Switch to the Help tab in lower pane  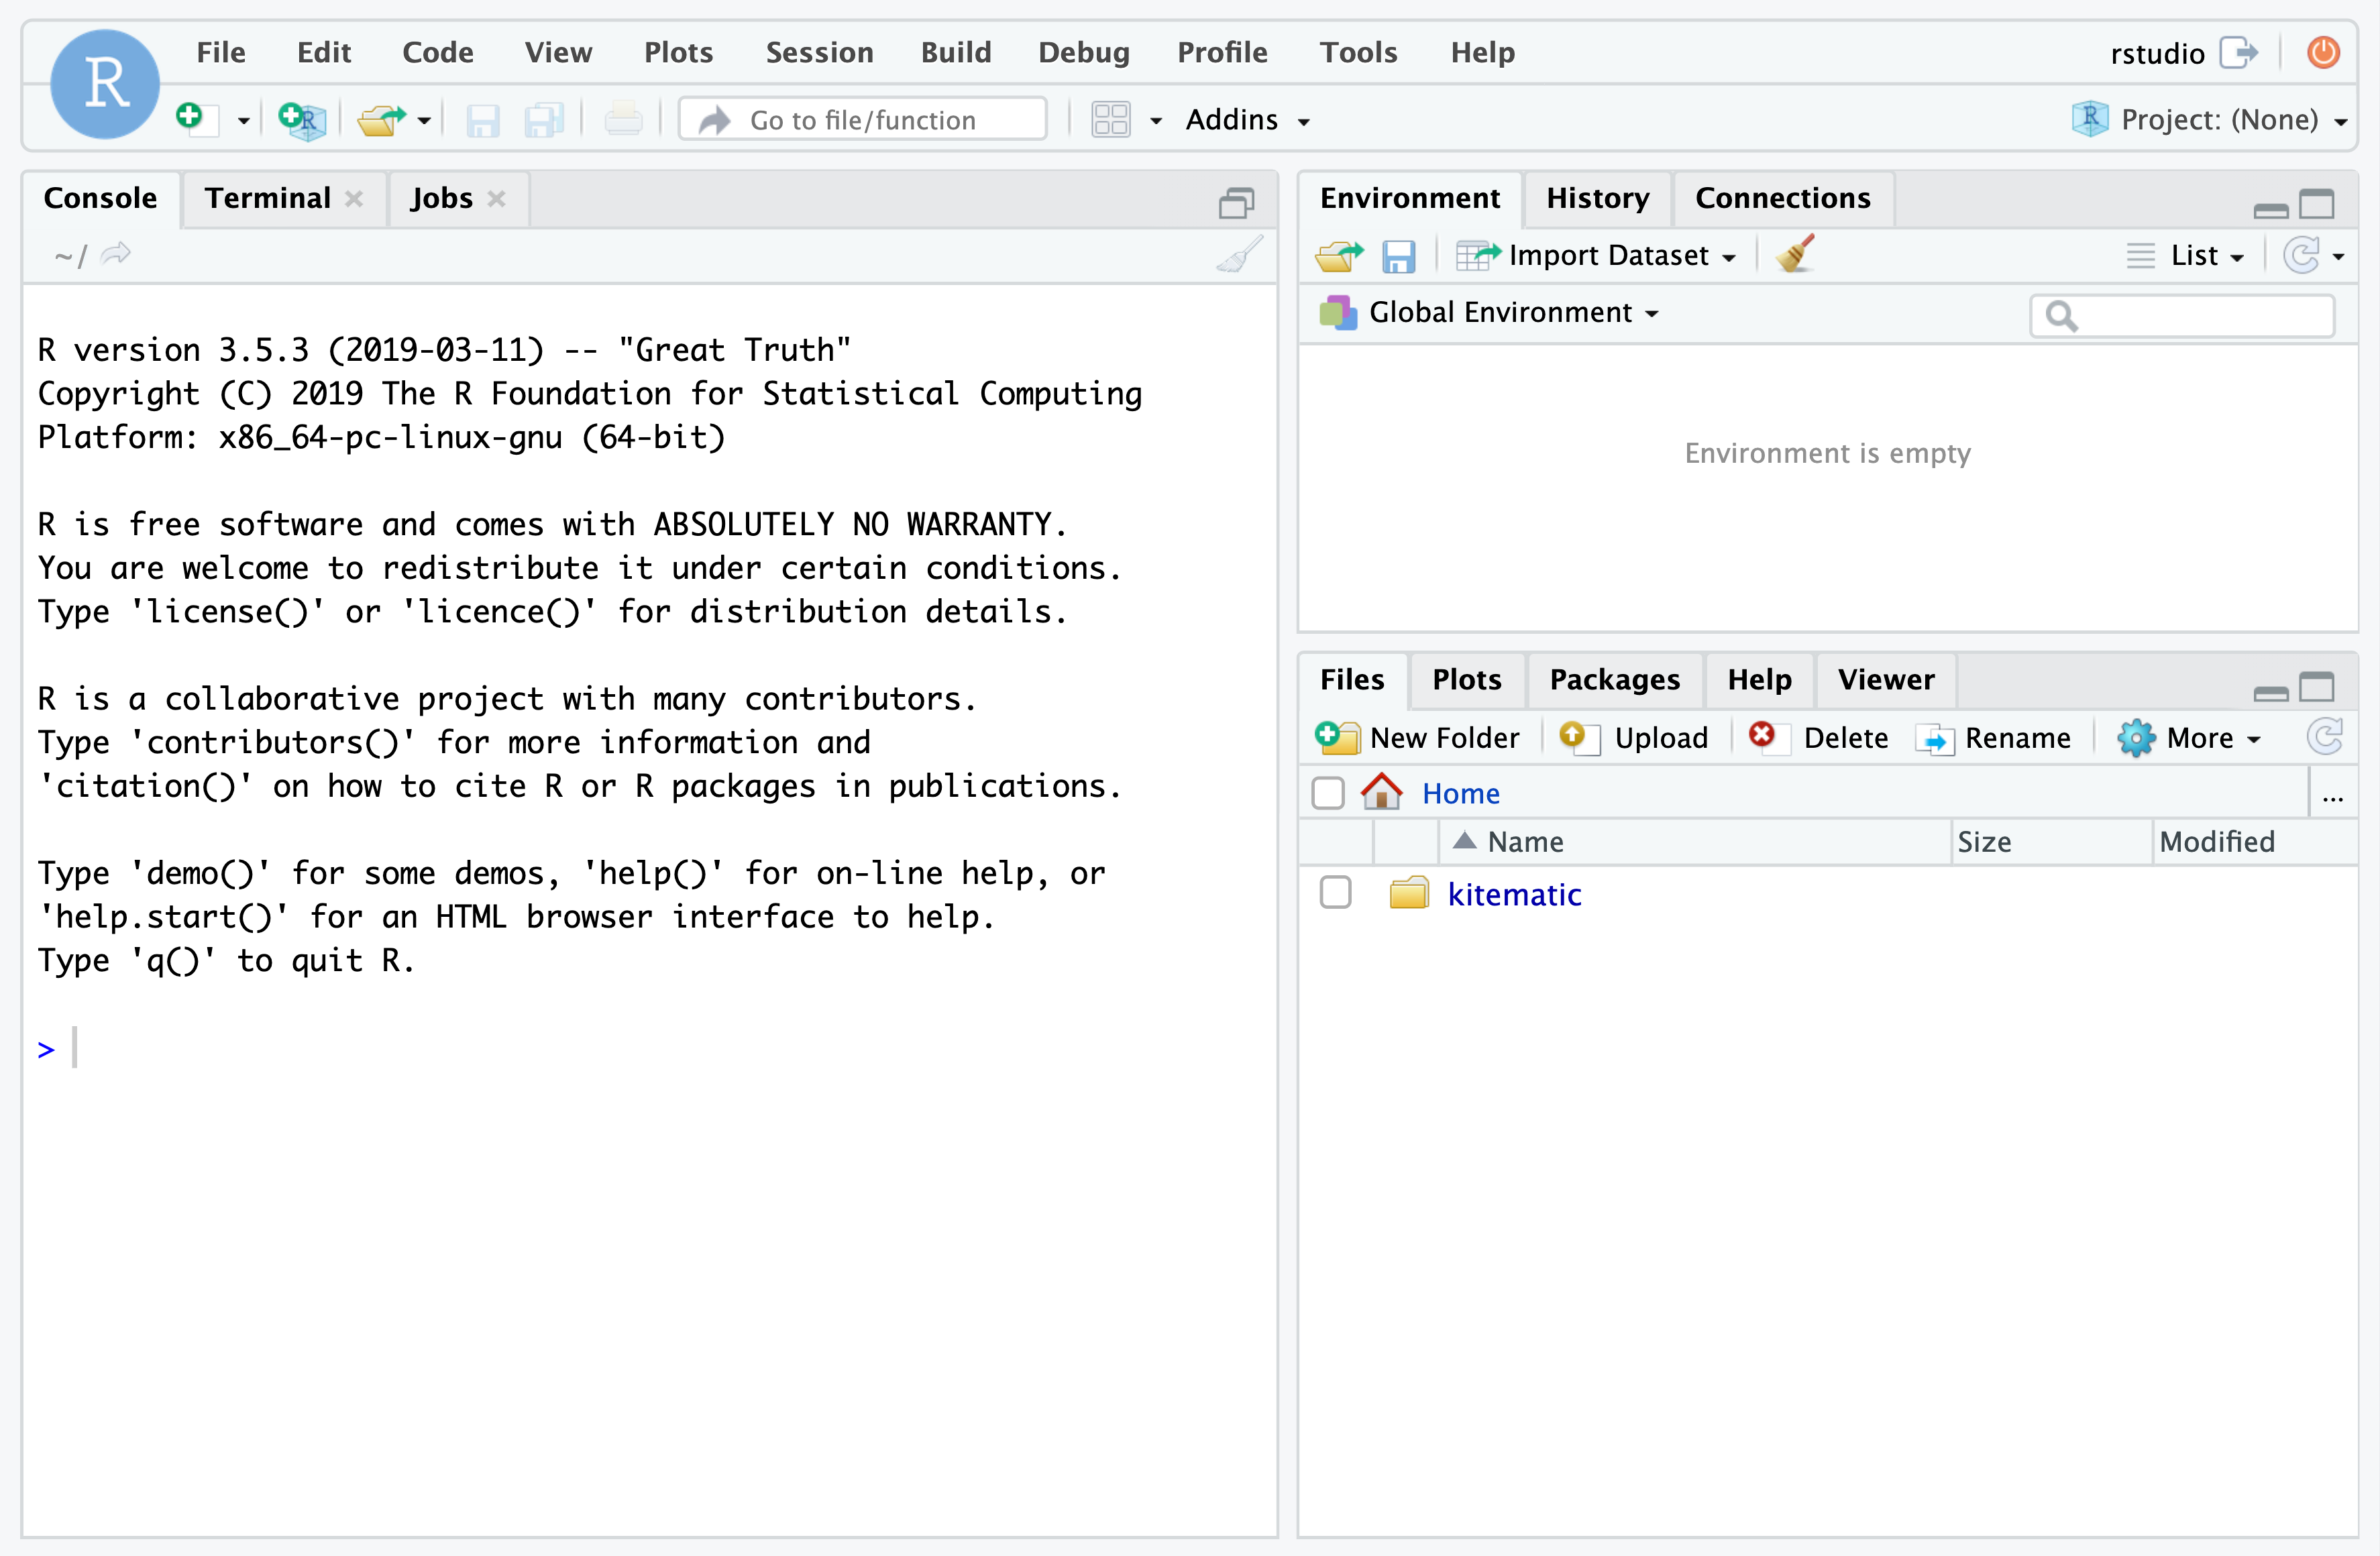pyautogui.click(x=1759, y=680)
